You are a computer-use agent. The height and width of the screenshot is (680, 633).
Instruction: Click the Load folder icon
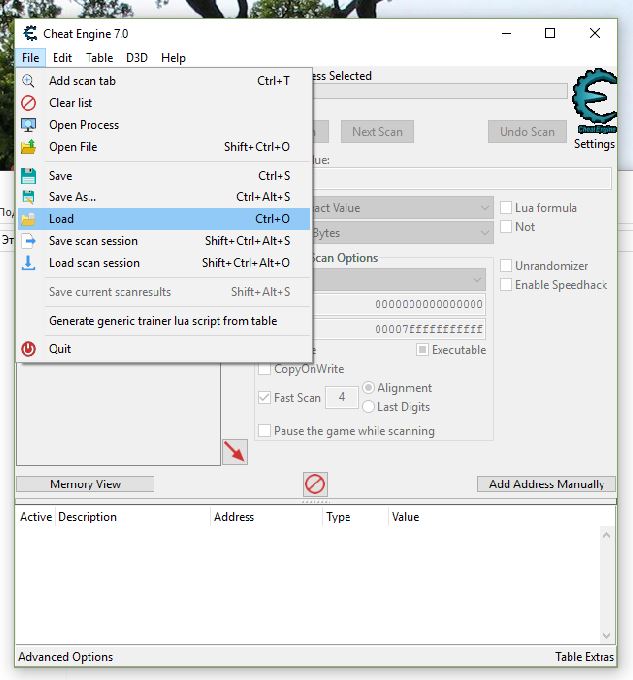(x=29, y=219)
